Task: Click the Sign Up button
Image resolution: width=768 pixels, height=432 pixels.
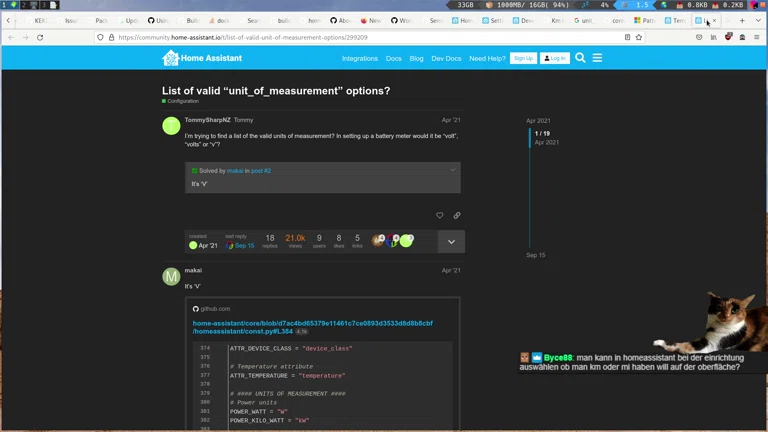Action: pyautogui.click(x=523, y=59)
